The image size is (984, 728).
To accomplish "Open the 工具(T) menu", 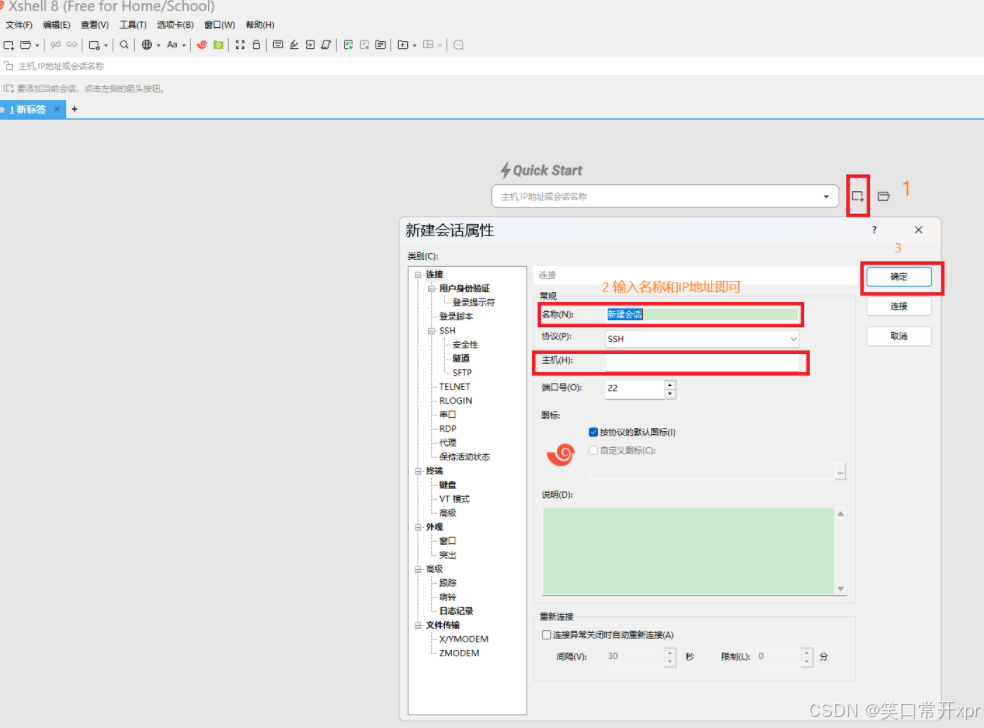I will tap(133, 25).
